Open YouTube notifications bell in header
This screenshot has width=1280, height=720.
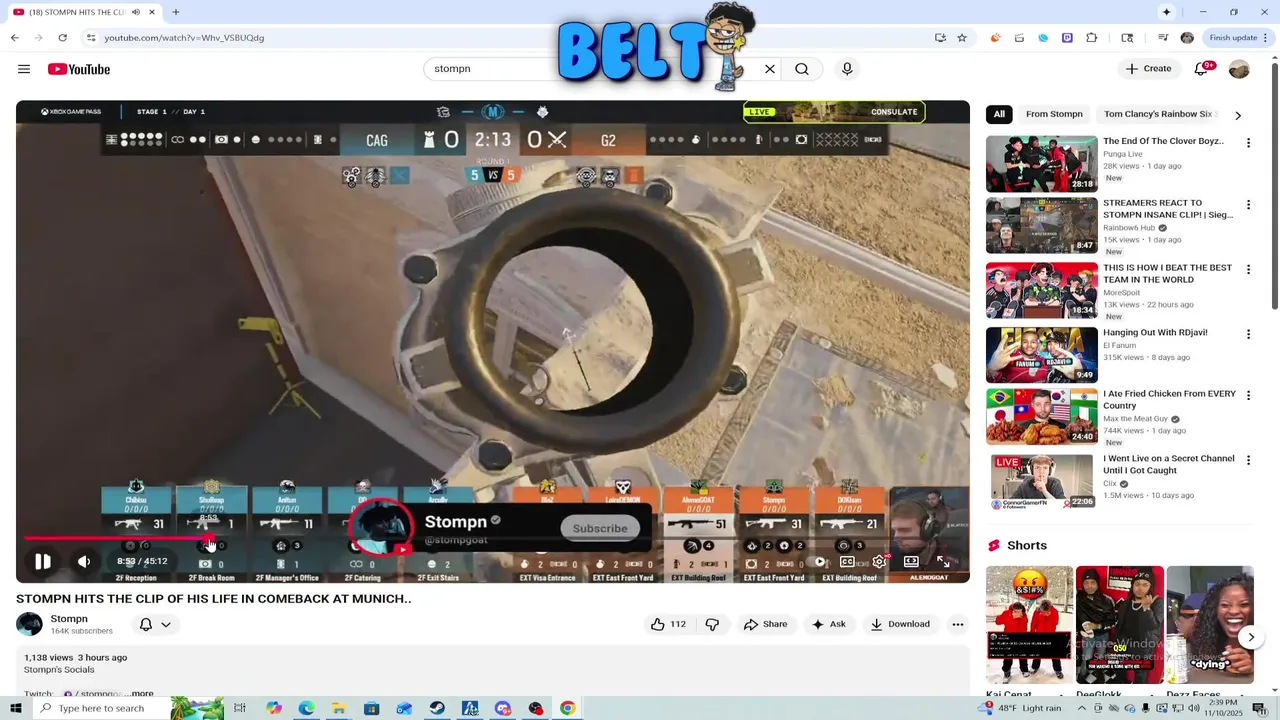click(1201, 69)
